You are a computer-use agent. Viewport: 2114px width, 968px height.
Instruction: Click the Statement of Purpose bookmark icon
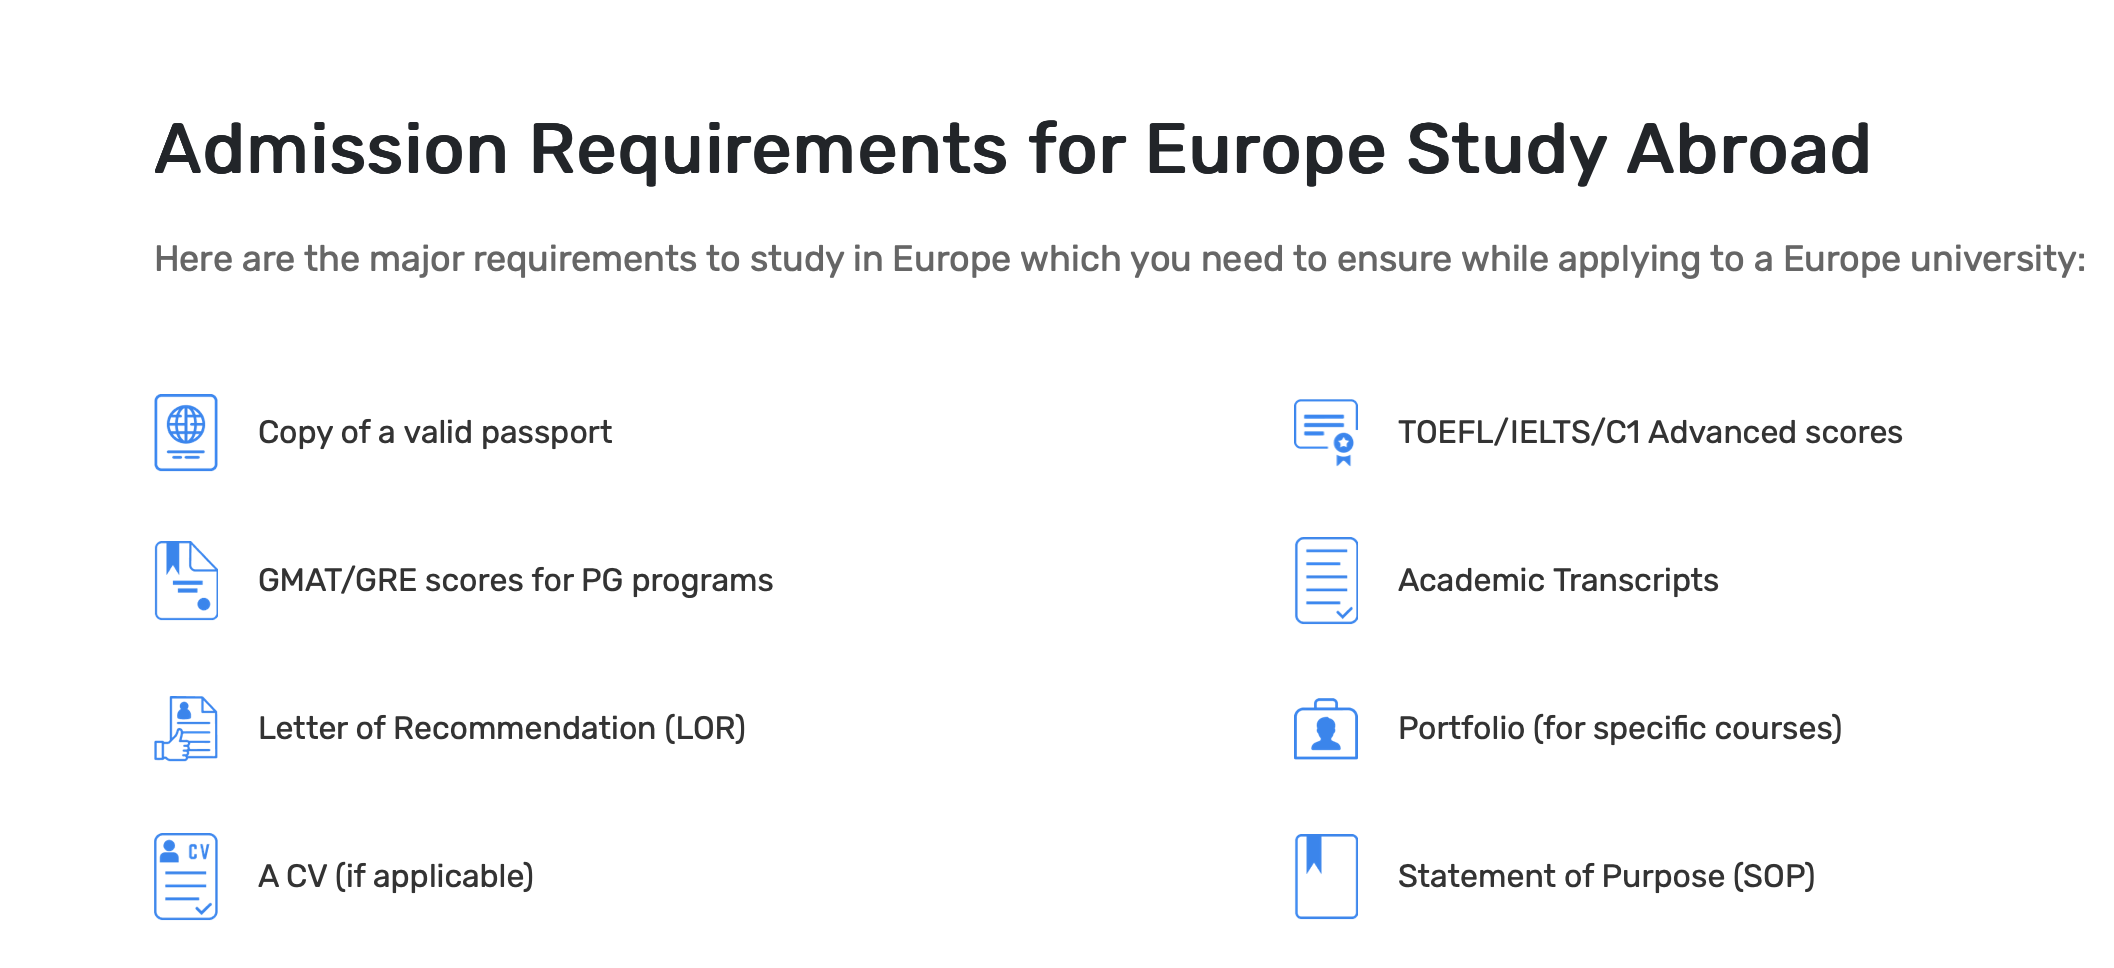[x=1326, y=876]
